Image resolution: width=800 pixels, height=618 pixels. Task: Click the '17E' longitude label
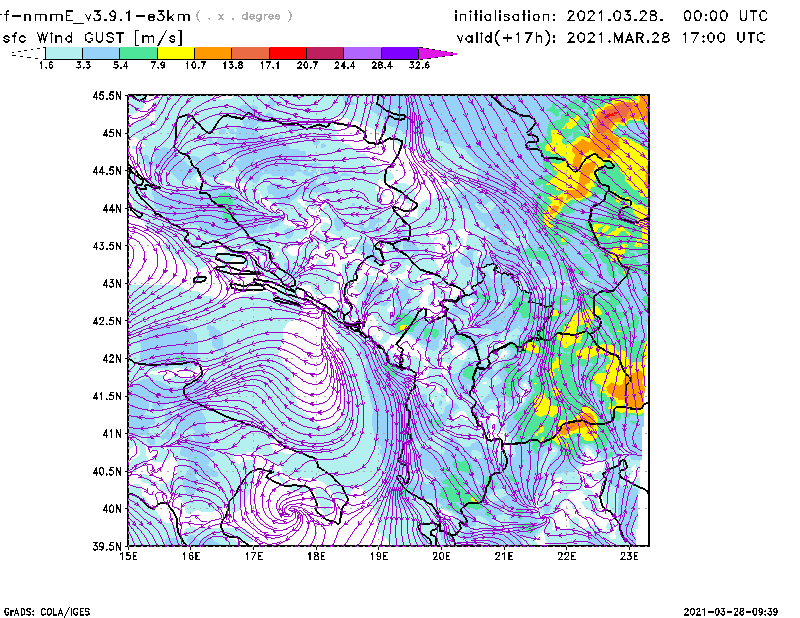pos(254,556)
